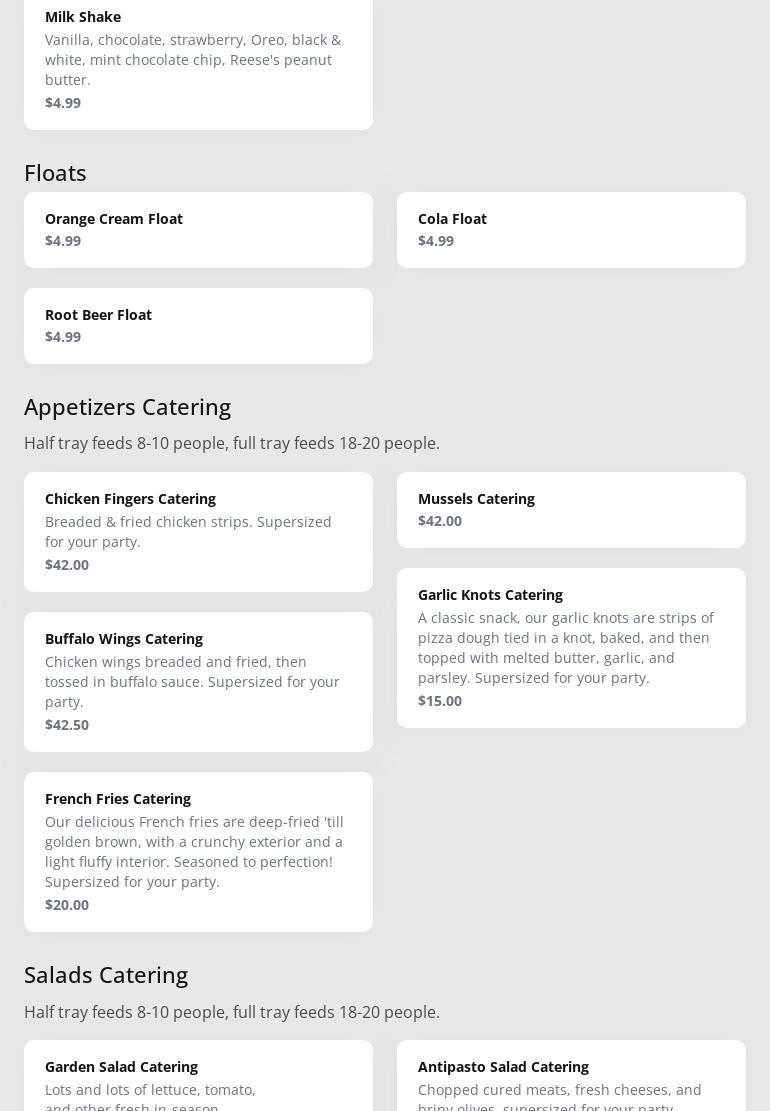Viewport: 770px width, 1111px height.
Task: Select Garlic Knots Catering card
Action: click(571, 648)
